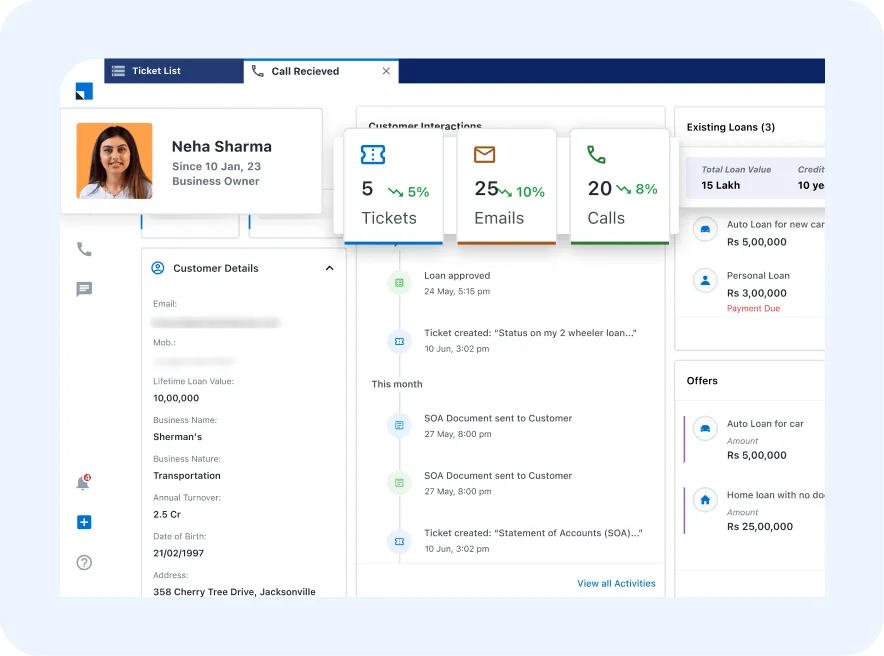
Task: Open notifications bell with red badge
Action: (x=84, y=483)
